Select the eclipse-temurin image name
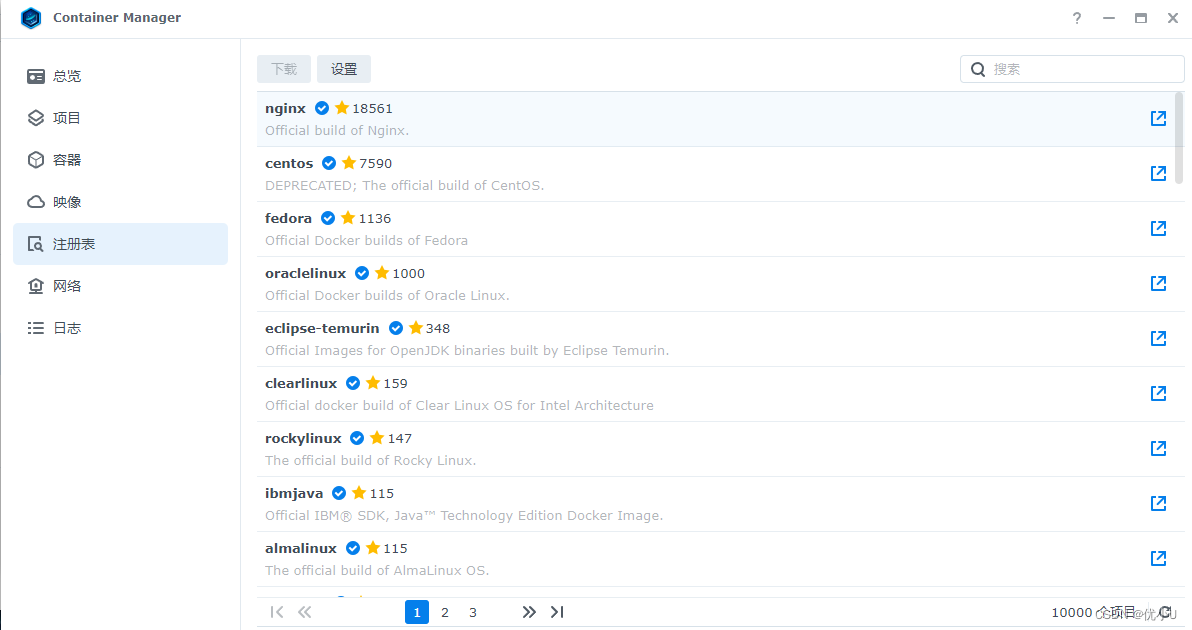The height and width of the screenshot is (630, 1192). coord(322,328)
